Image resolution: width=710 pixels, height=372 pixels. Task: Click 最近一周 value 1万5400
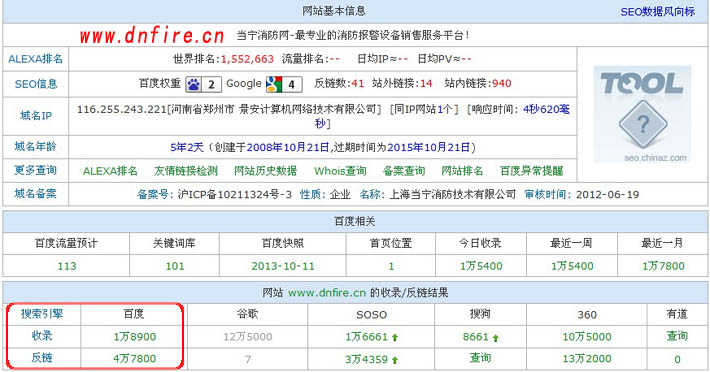[572, 266]
